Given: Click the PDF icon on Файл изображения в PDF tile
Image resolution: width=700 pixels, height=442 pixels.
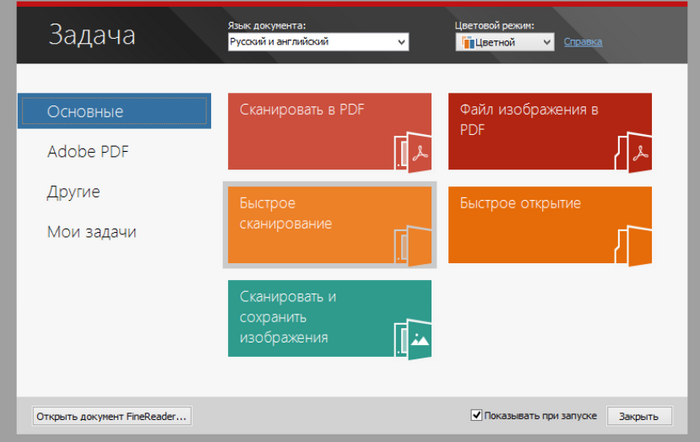Looking at the screenshot, I should coord(633,153).
